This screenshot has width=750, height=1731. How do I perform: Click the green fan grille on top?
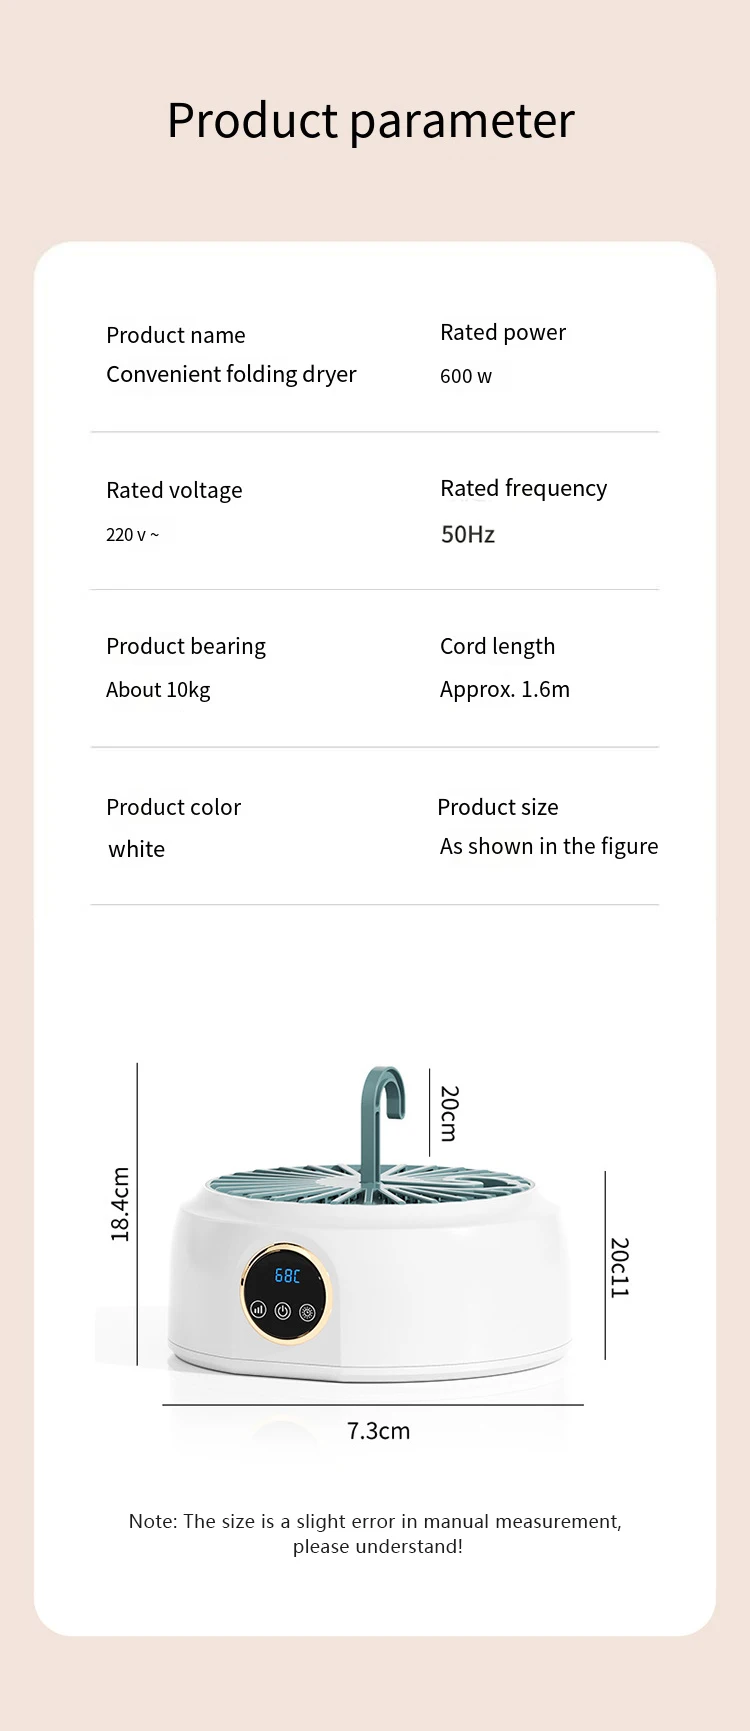(460, 1184)
